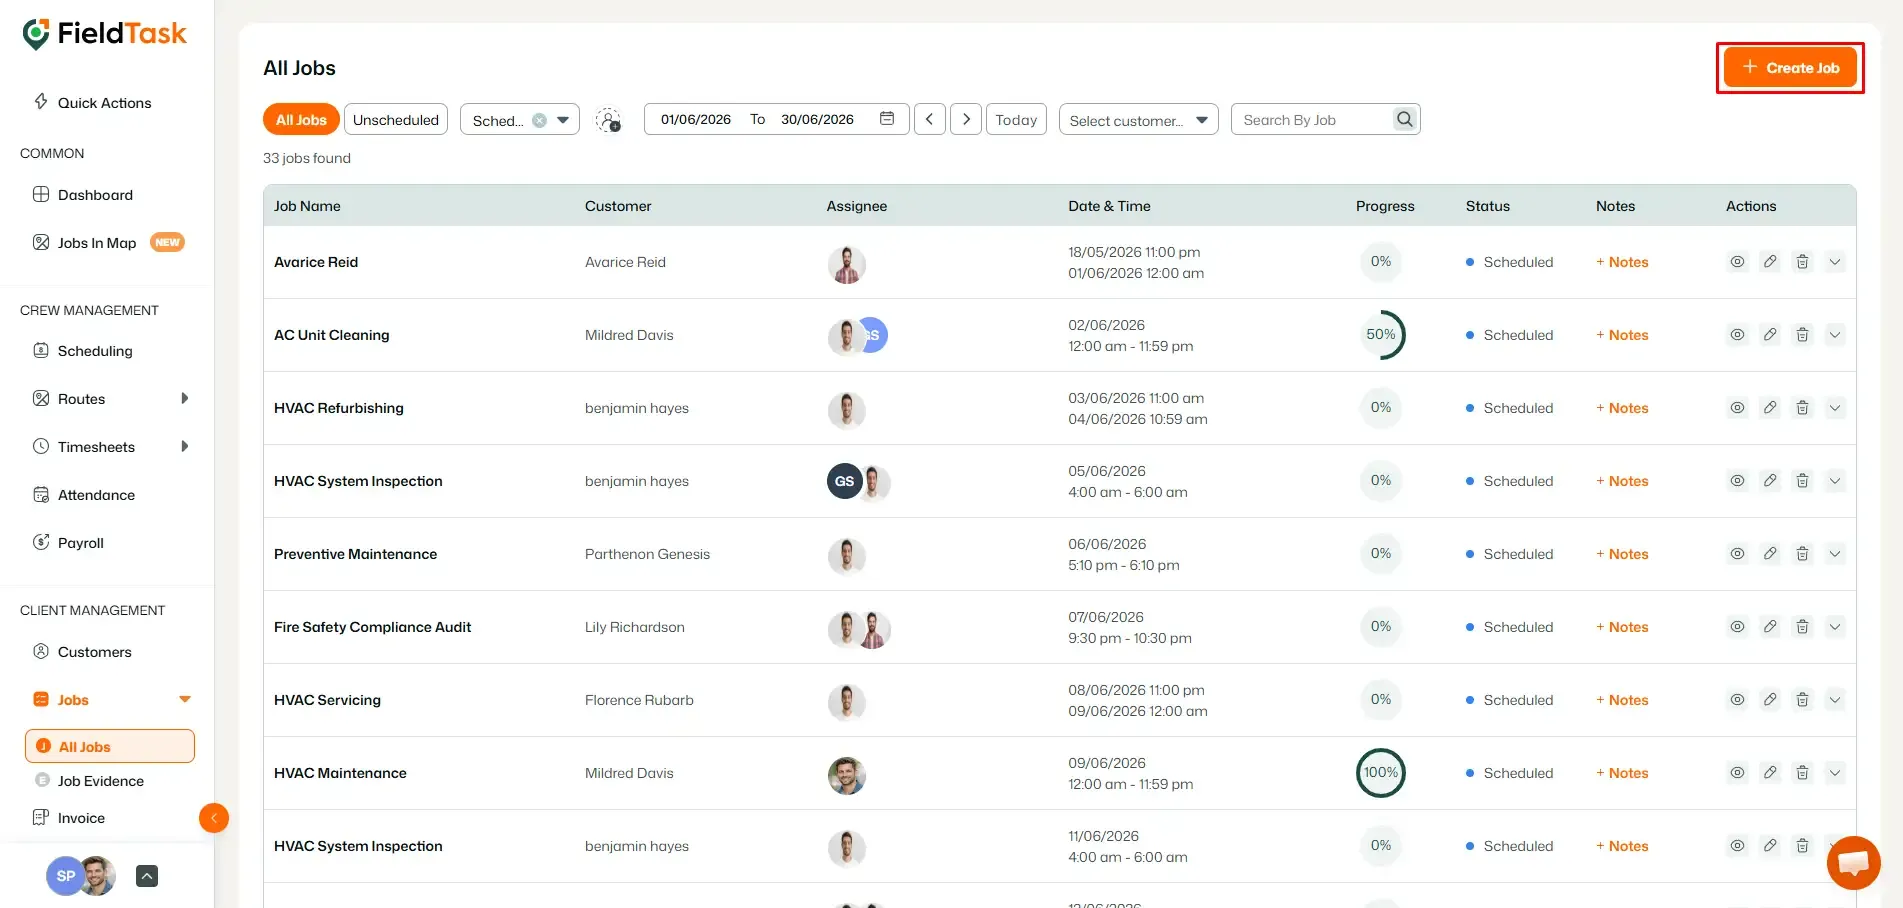View the HVAC Servicing job
The image size is (1903, 908).
point(1738,700)
